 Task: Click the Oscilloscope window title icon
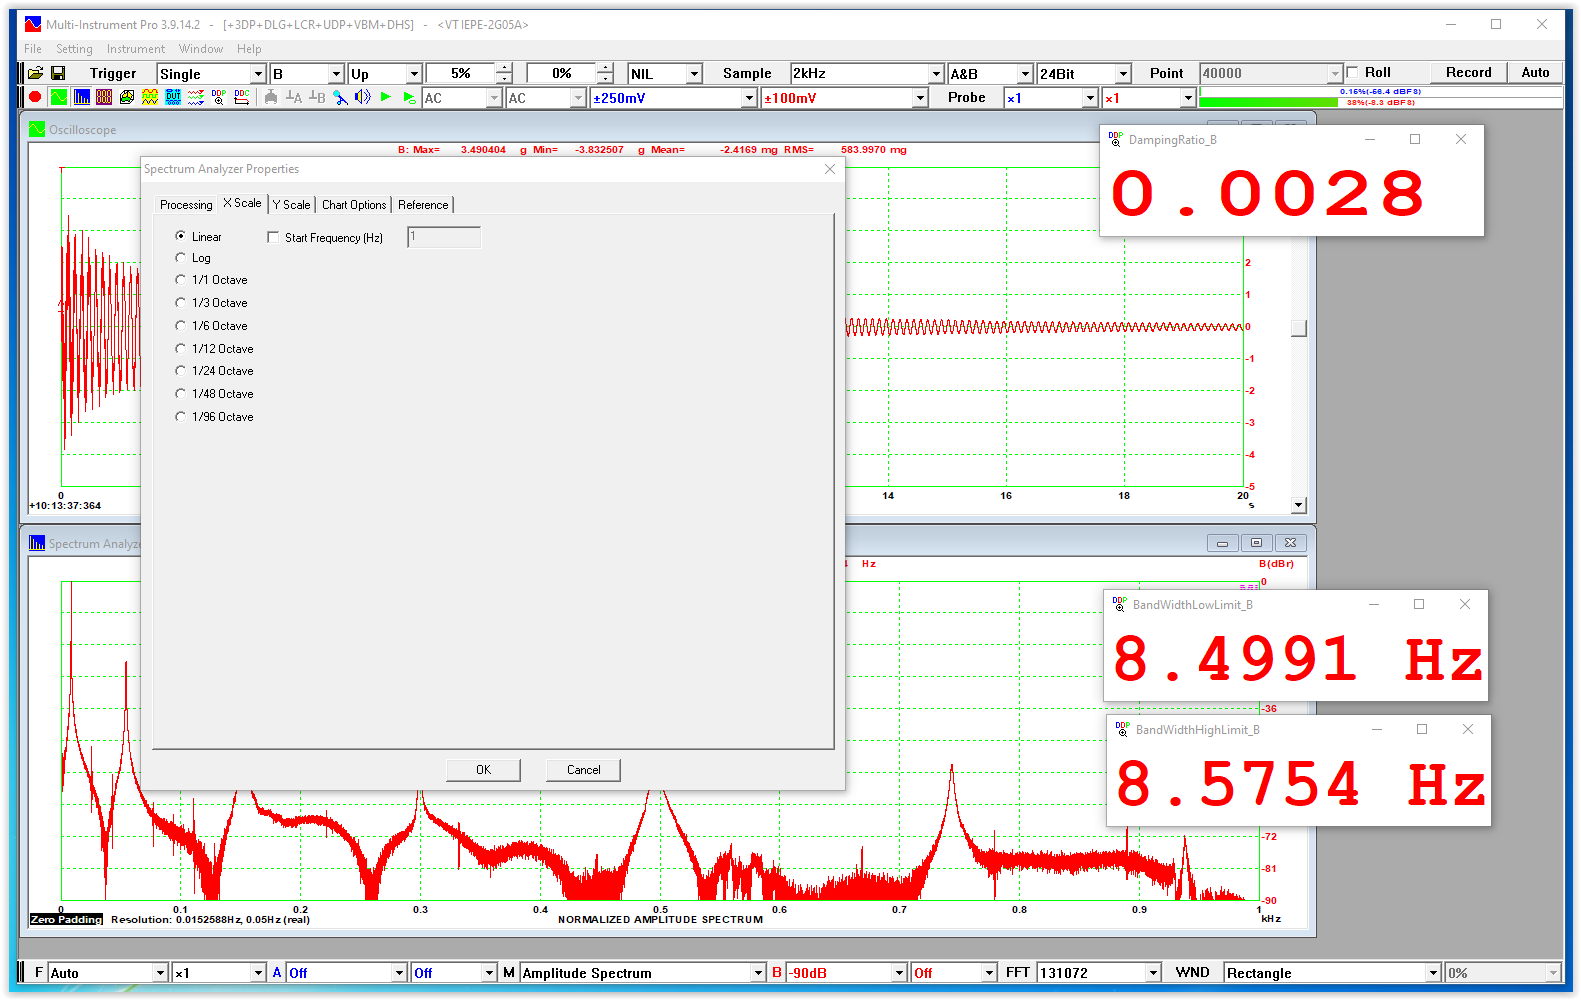pyautogui.click(x=37, y=129)
